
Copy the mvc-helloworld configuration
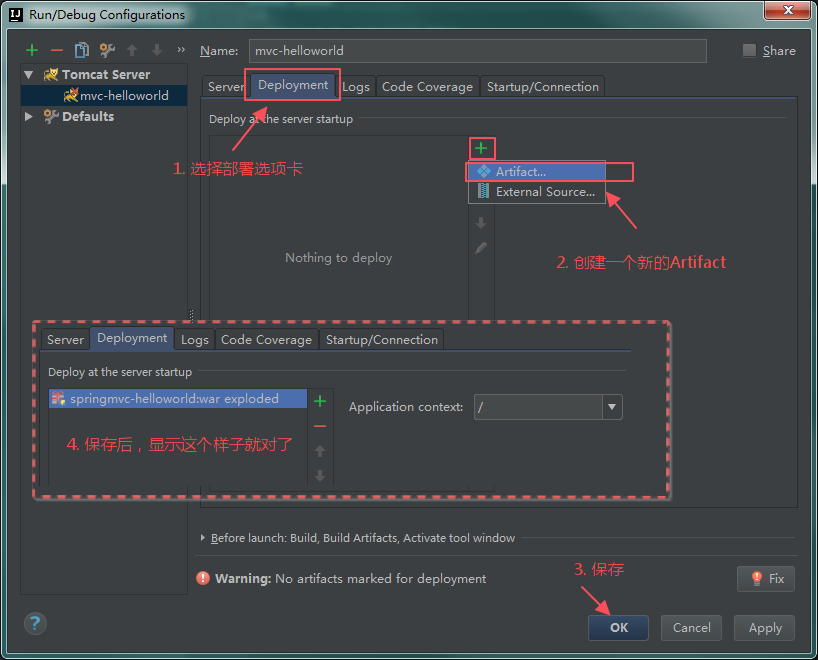(82, 50)
